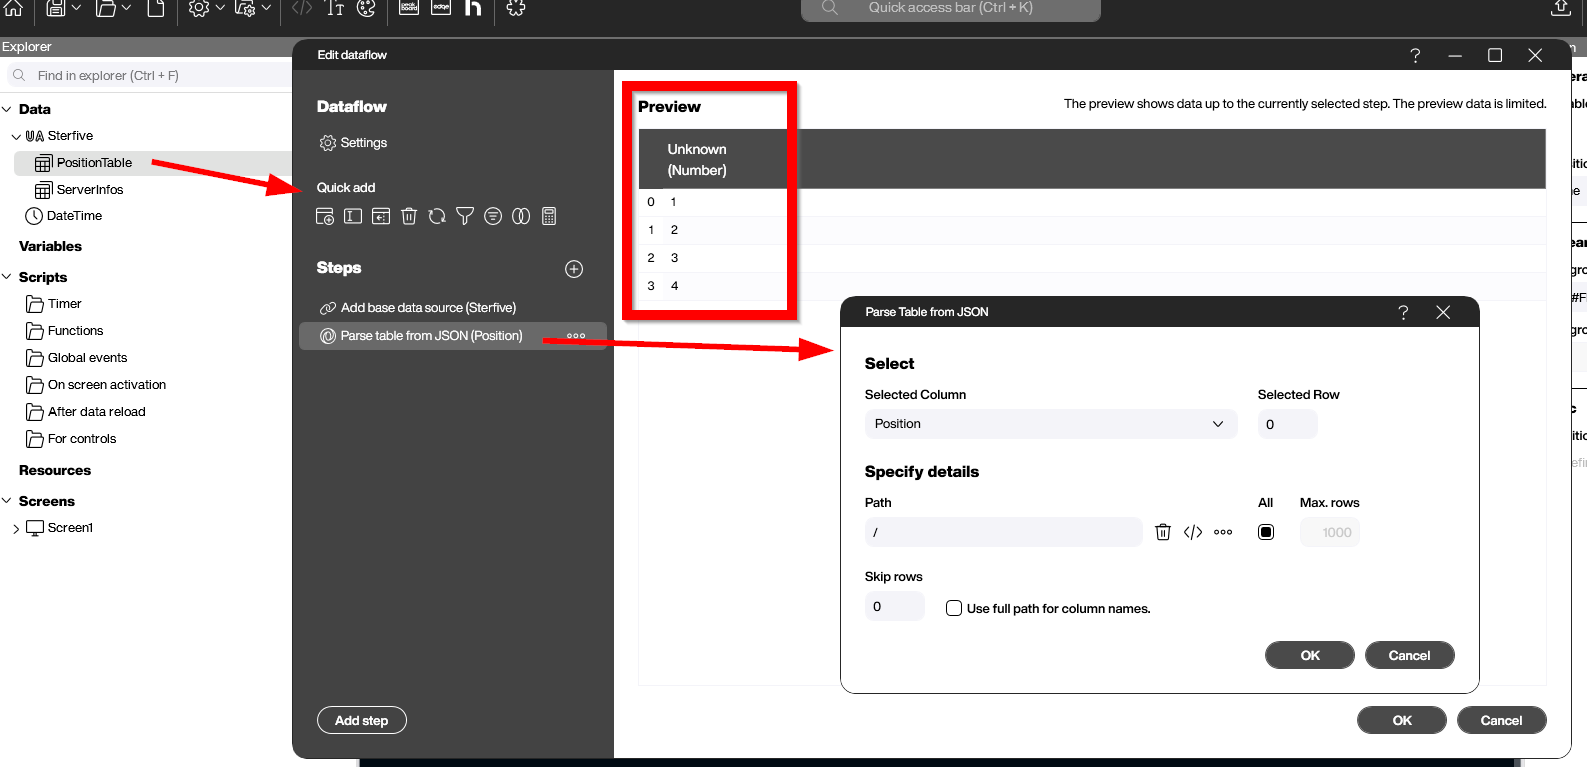This screenshot has height=767, width=1587.
Task: Select the DateTime data source
Action: [74, 216]
